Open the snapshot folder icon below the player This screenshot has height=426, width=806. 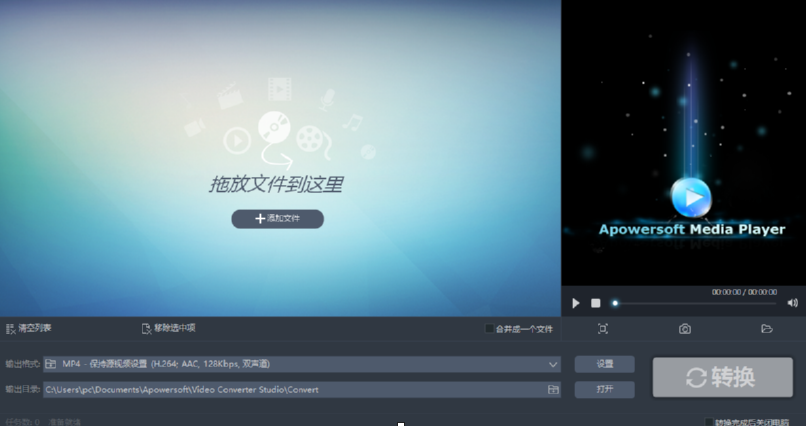(766, 329)
